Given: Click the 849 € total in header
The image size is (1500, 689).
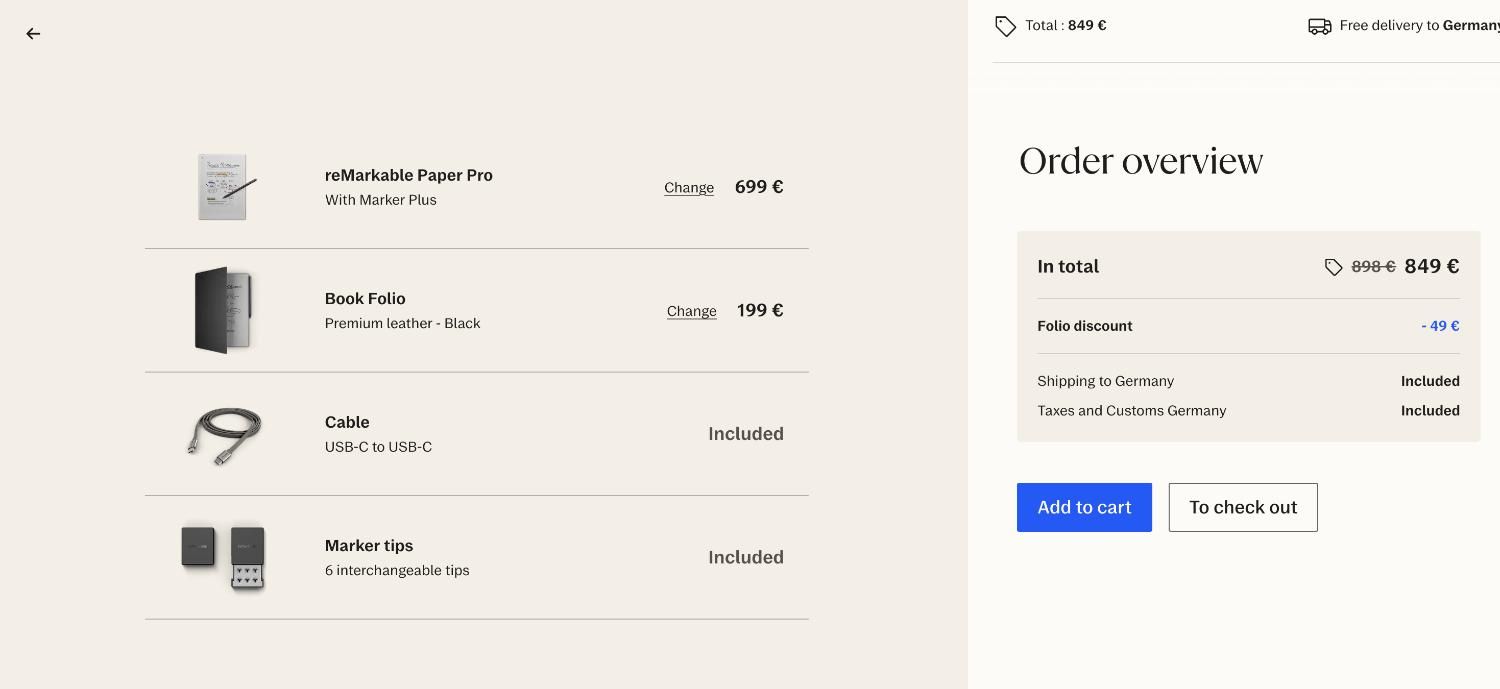Looking at the screenshot, I should (x=1087, y=26).
